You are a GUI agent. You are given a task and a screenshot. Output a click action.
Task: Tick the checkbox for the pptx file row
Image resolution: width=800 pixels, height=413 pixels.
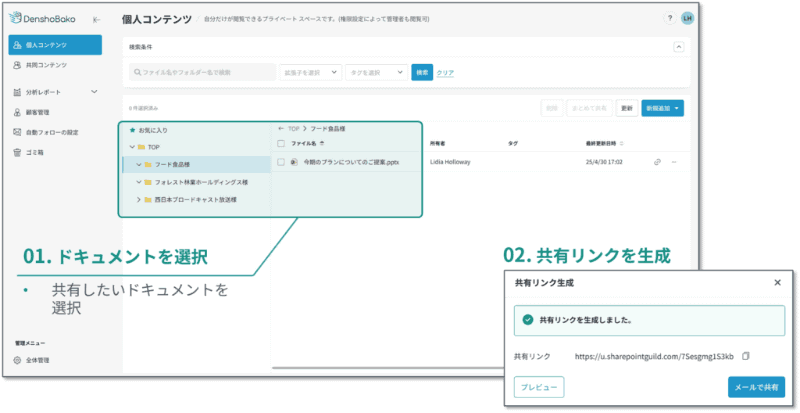point(281,162)
